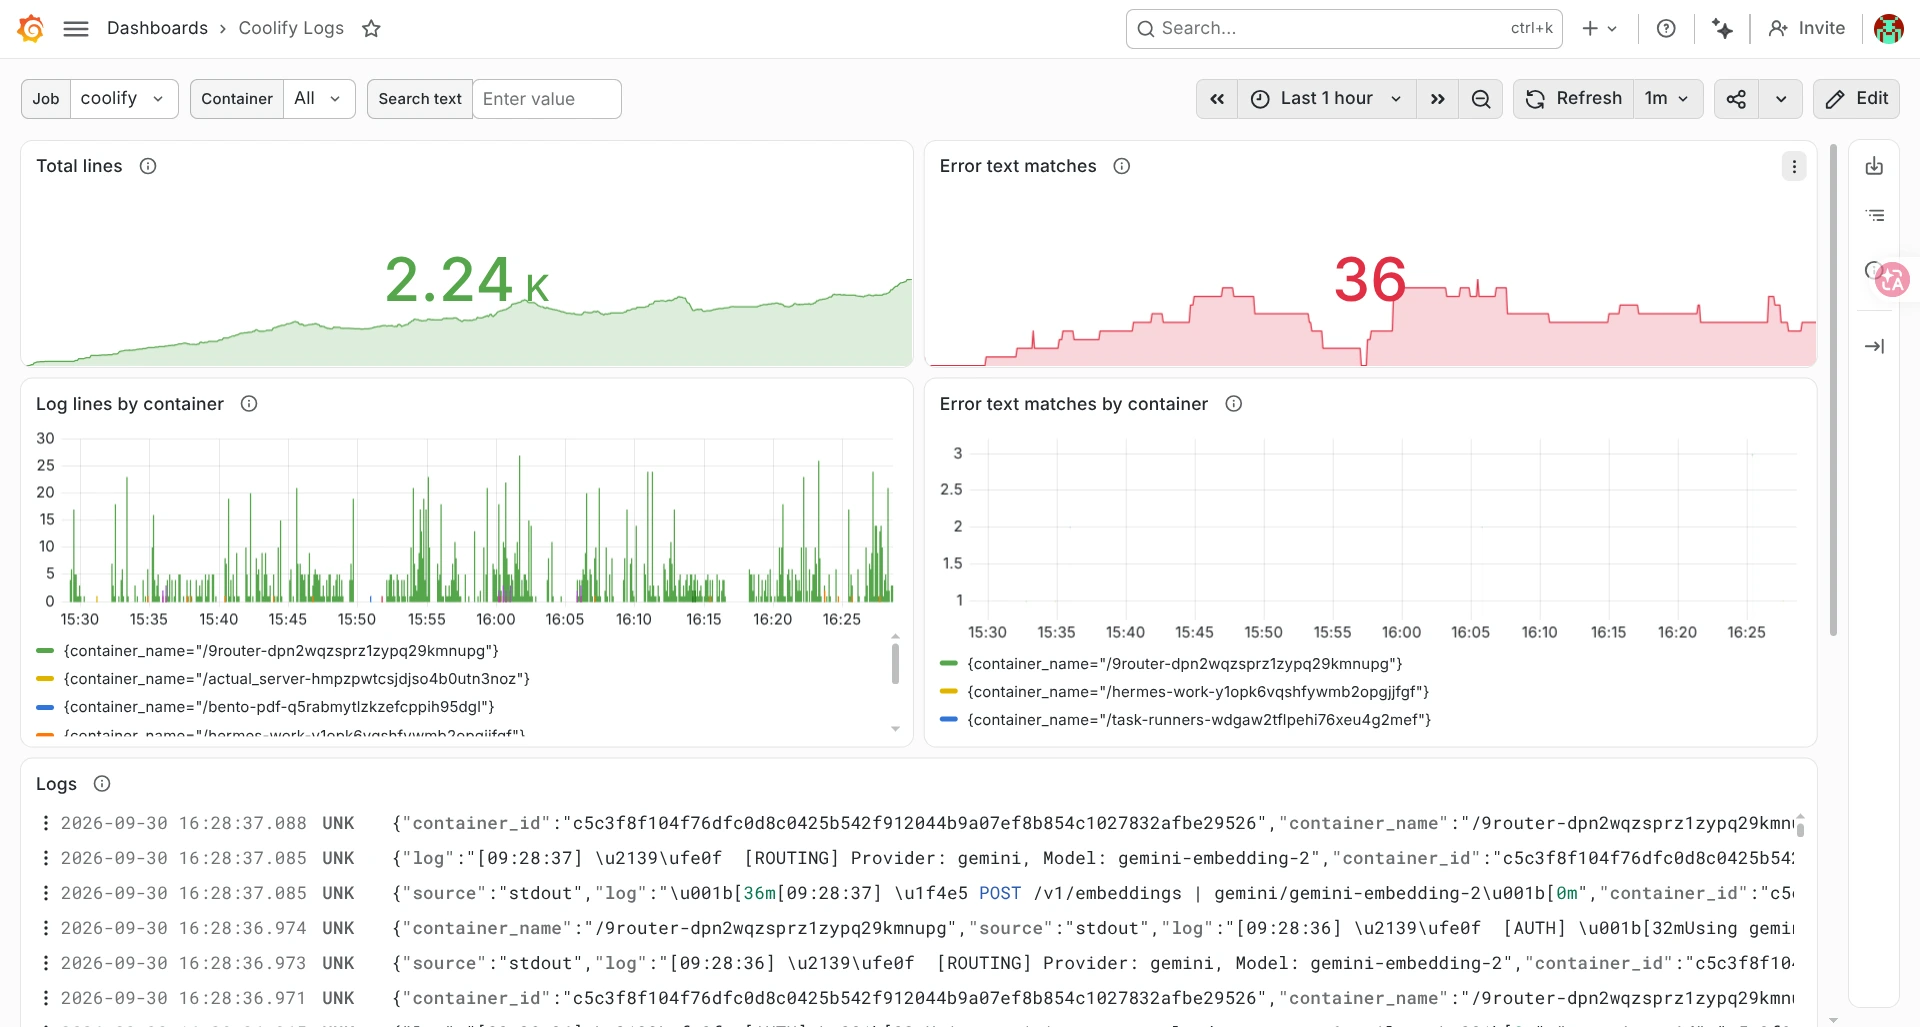
Task: Show info for Error text matches by container
Action: 1234,404
